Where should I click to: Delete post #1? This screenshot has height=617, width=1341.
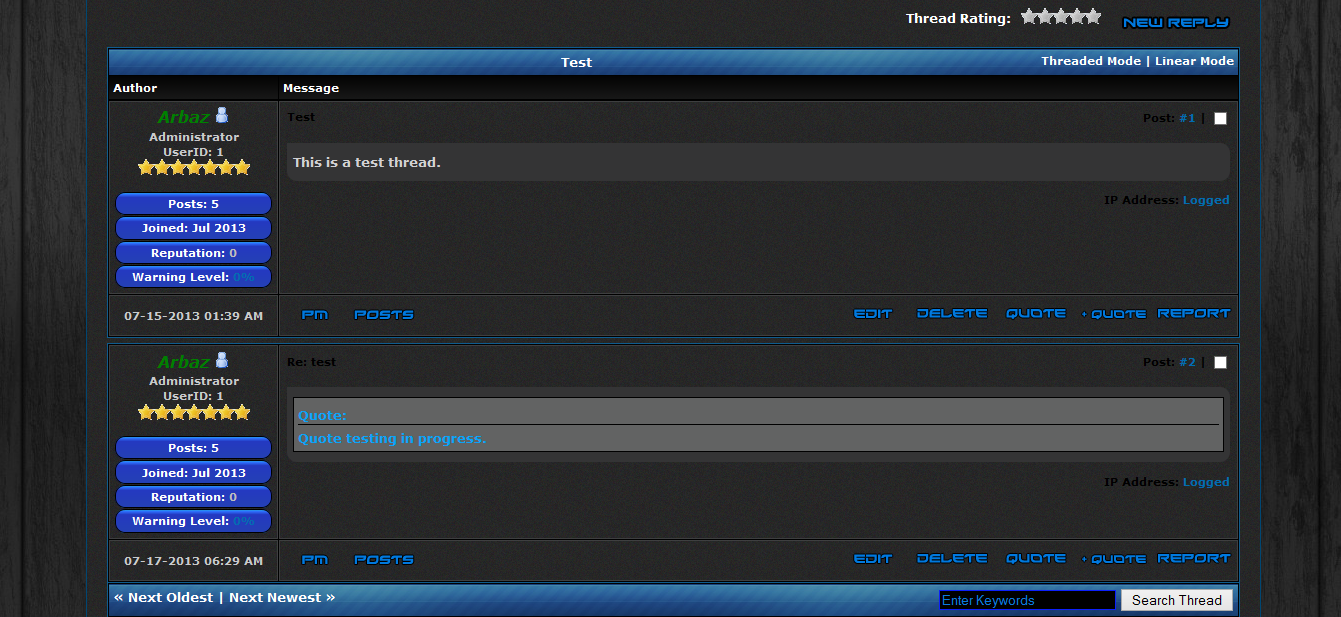pyautogui.click(x=952, y=314)
